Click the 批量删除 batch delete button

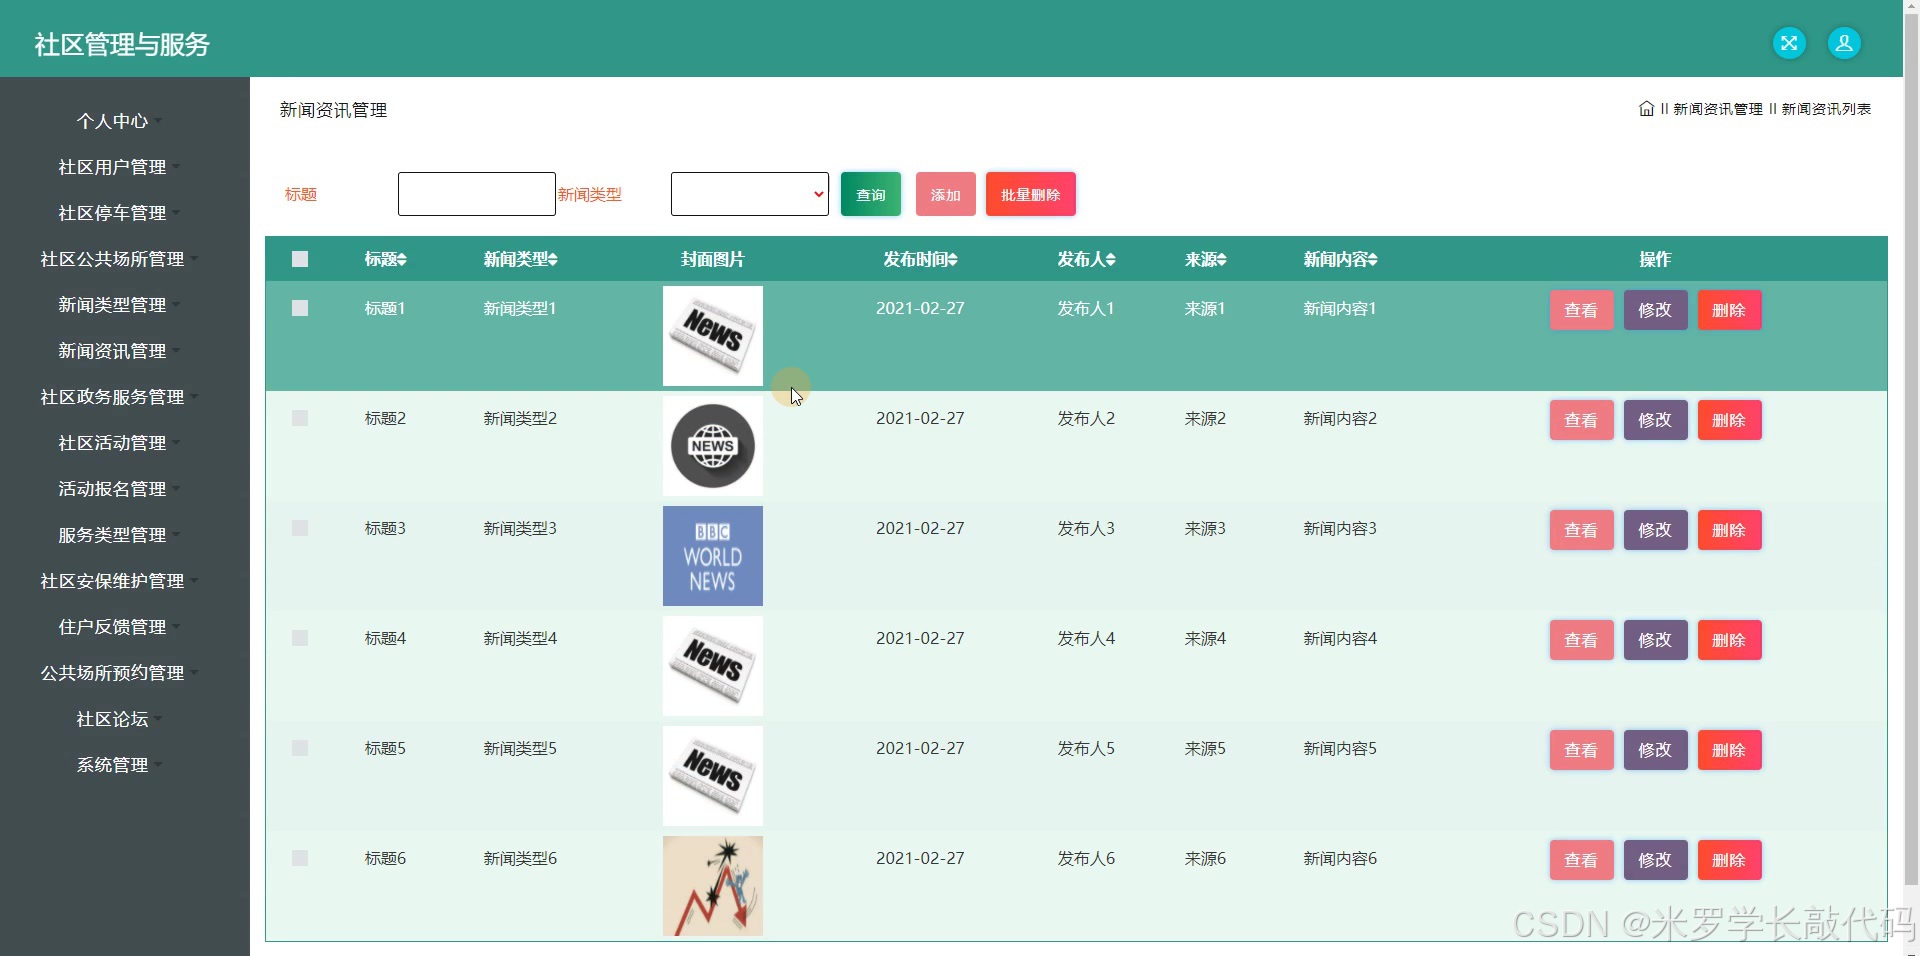click(x=1030, y=193)
